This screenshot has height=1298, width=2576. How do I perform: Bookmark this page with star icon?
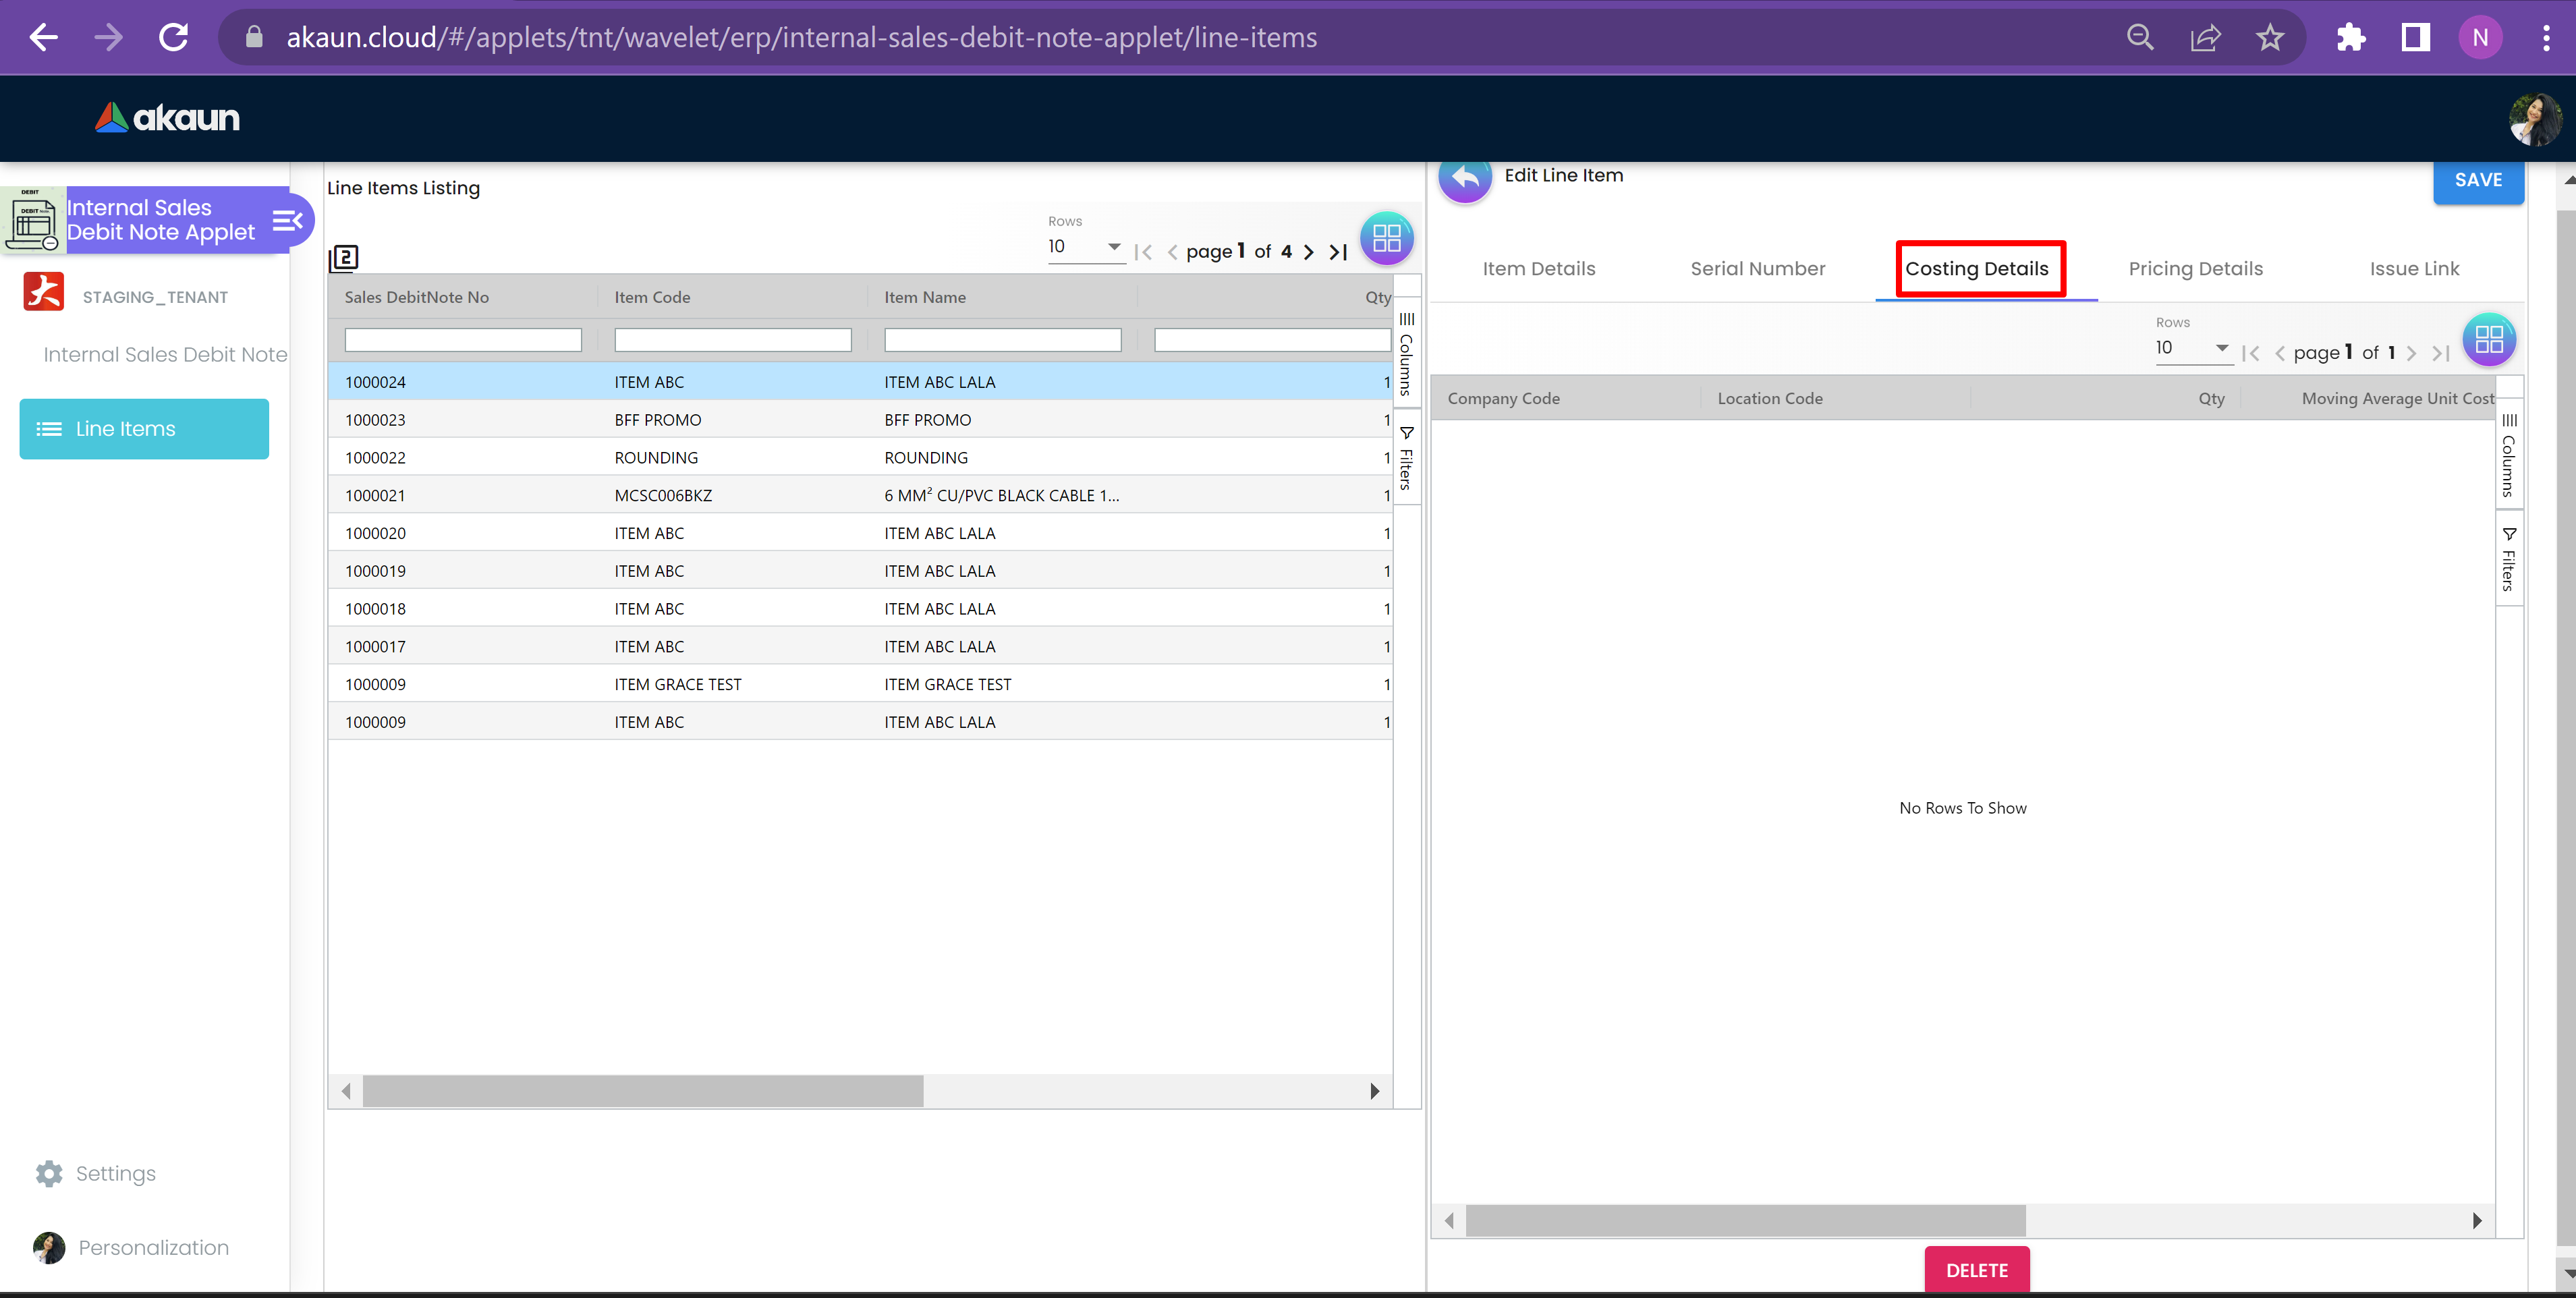(2270, 38)
